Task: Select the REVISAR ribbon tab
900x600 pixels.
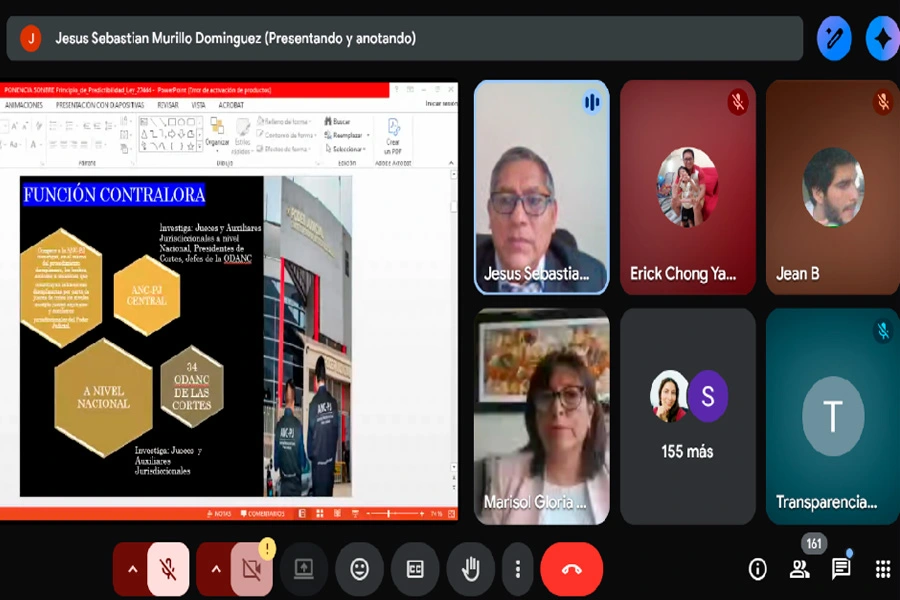Action: [167, 104]
